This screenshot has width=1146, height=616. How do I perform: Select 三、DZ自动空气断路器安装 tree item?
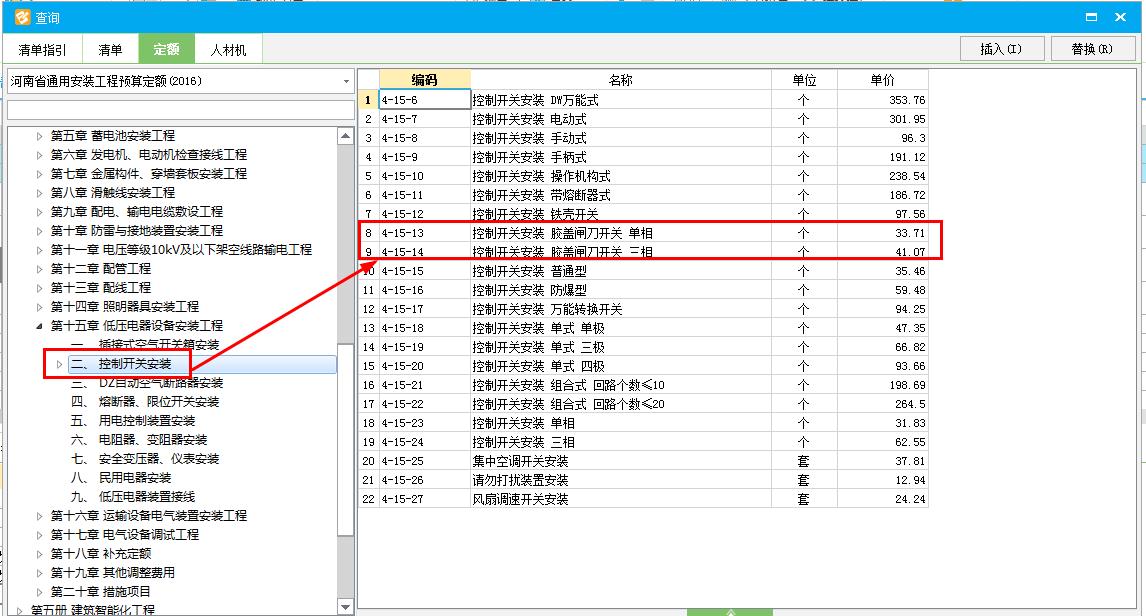pyautogui.click(x=147, y=383)
